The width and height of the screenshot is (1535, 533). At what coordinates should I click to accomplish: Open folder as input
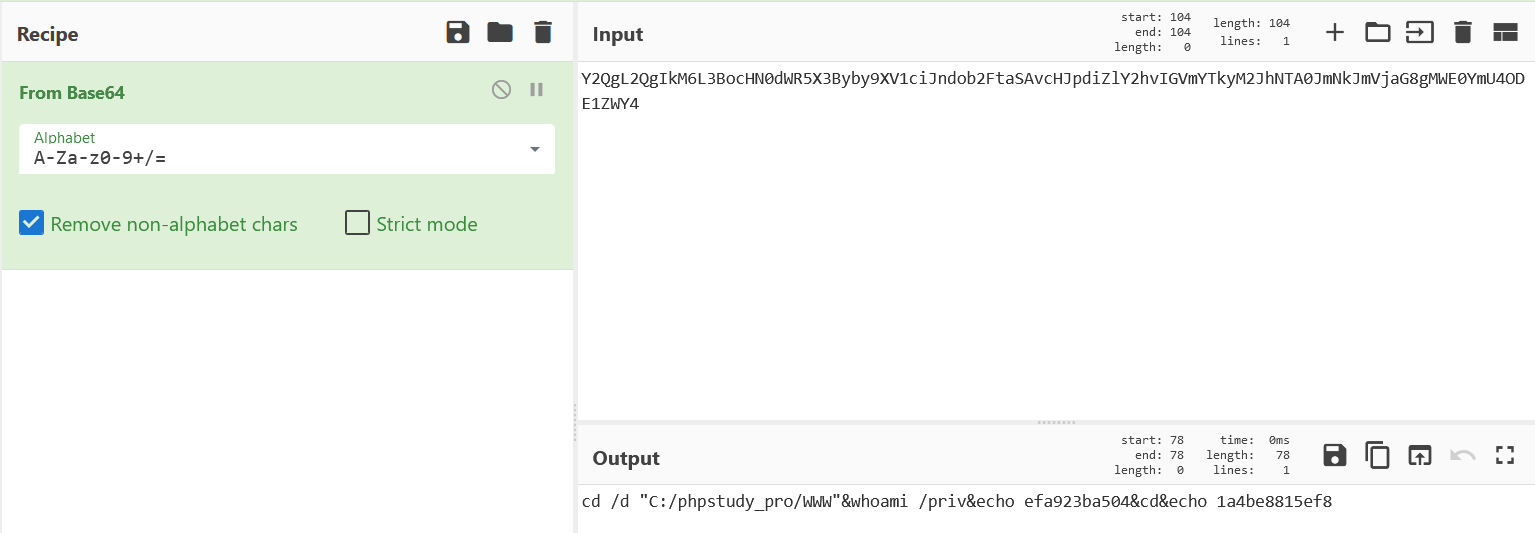(1378, 32)
